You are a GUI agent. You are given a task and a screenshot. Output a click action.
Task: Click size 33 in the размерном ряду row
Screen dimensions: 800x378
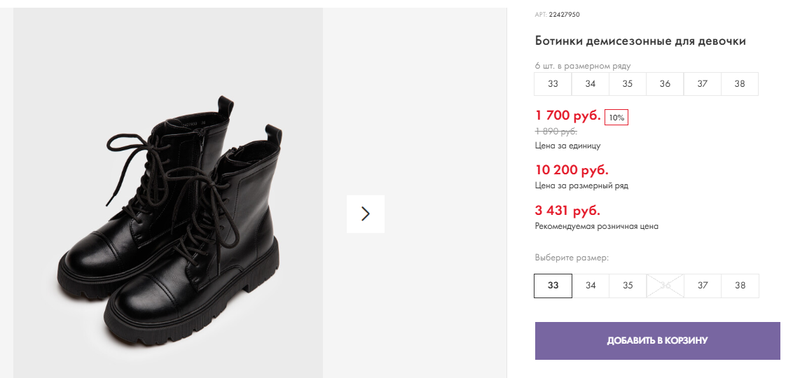coord(553,84)
